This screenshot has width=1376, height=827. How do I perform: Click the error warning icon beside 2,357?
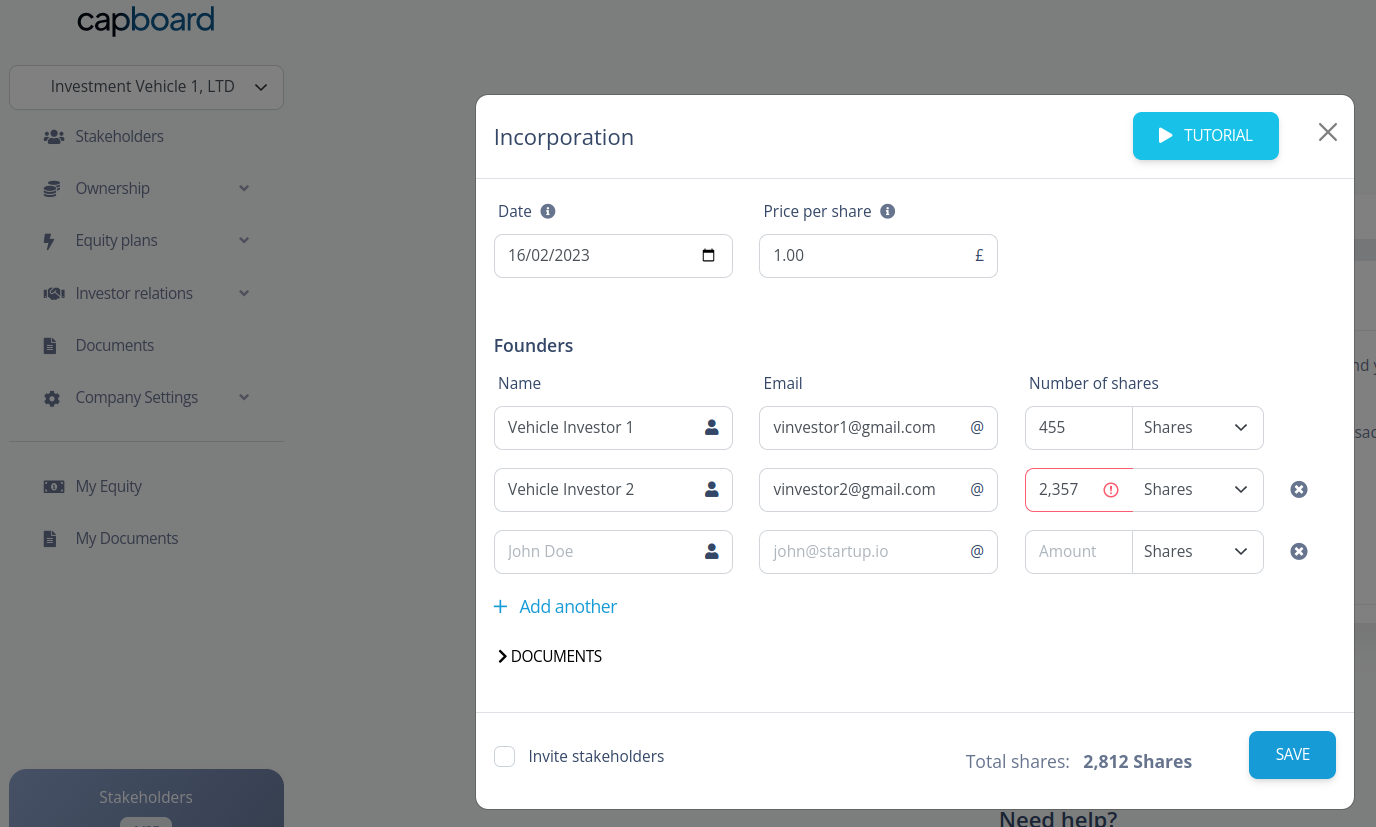coord(1111,489)
